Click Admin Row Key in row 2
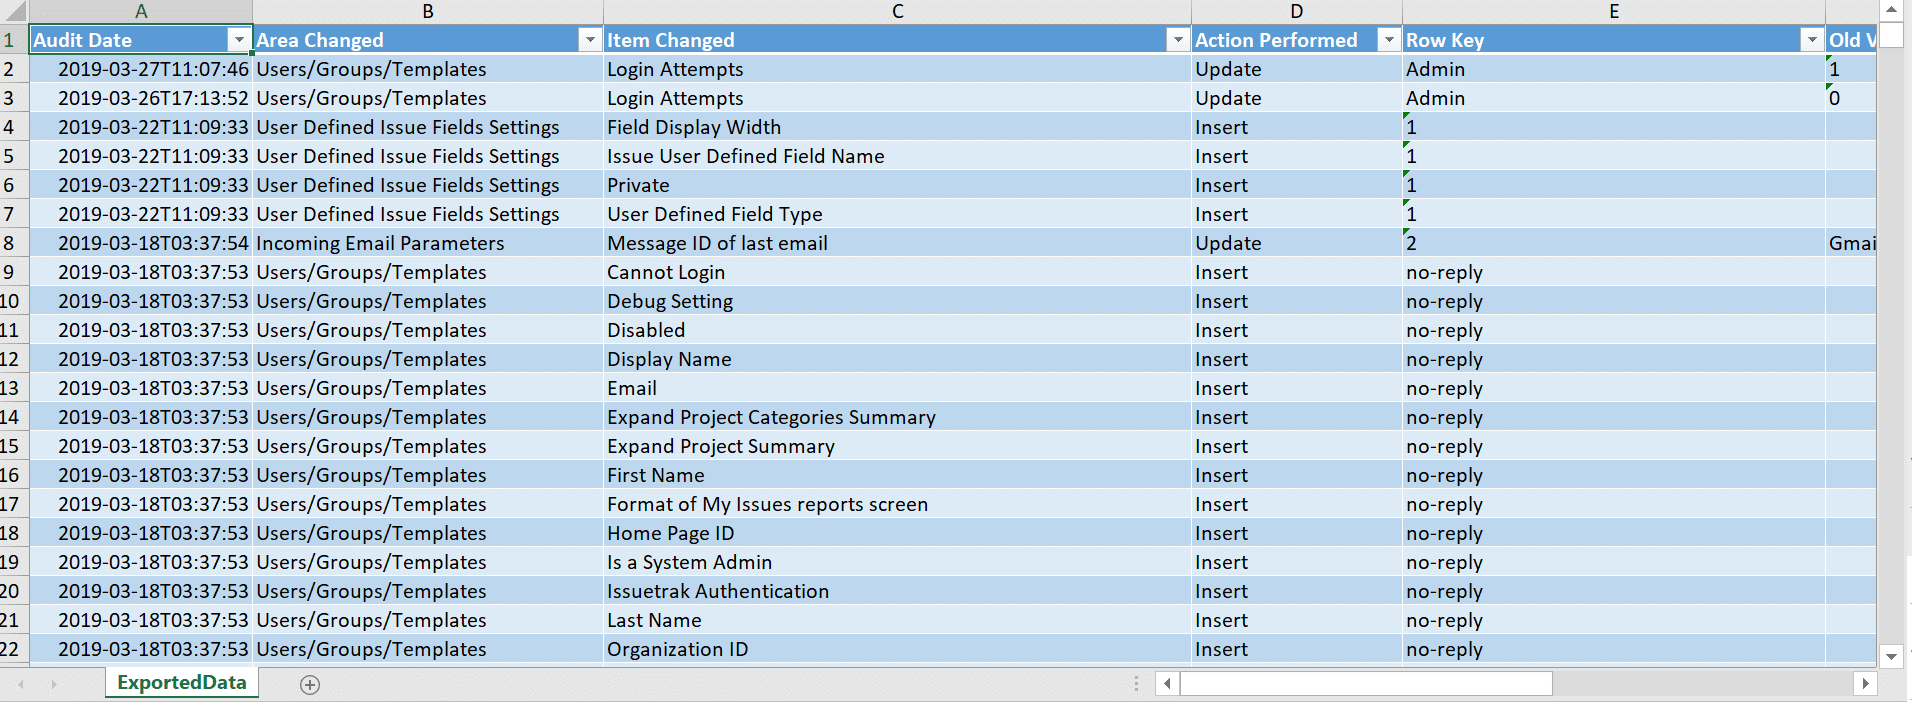The image size is (1912, 702). point(1614,69)
